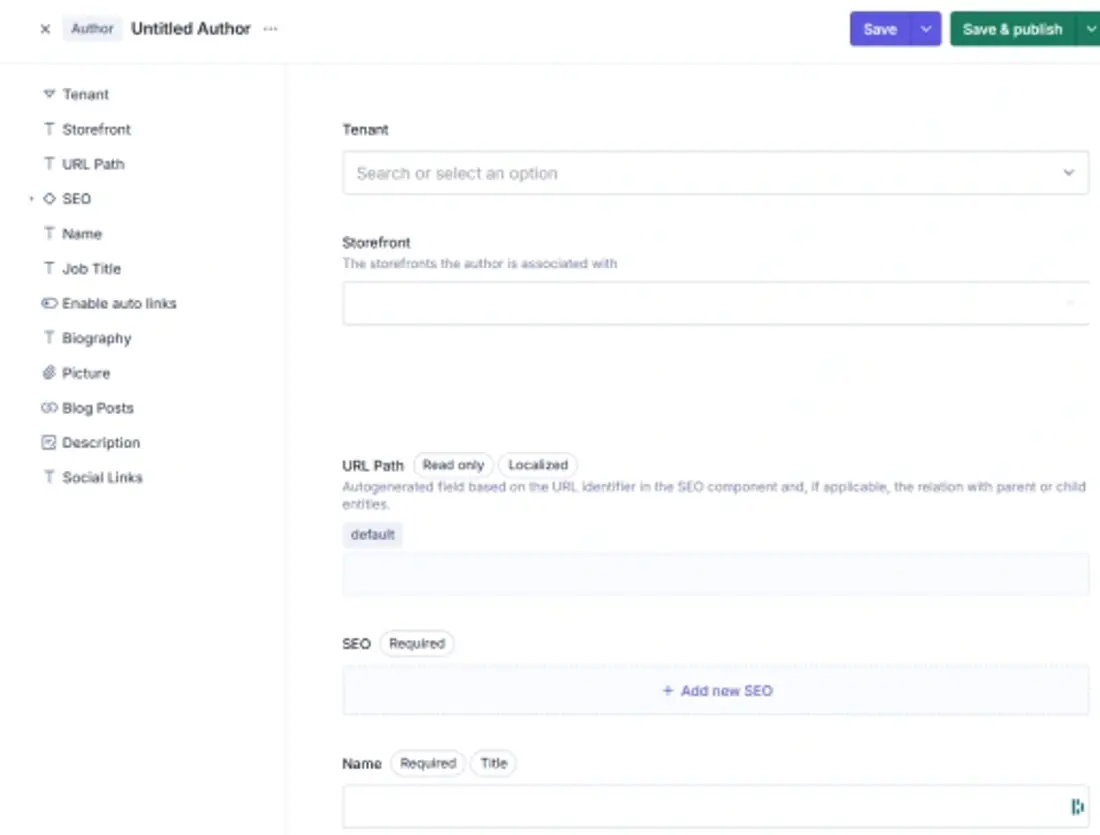Click the Biography text icon in sidebar
Screen dimensions: 1100x835
coord(49,338)
